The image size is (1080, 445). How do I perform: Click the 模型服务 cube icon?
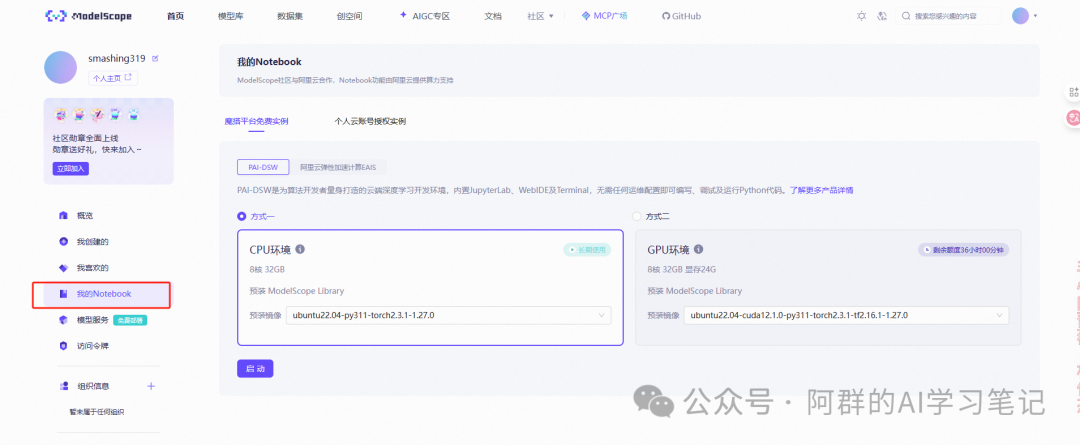point(63,320)
